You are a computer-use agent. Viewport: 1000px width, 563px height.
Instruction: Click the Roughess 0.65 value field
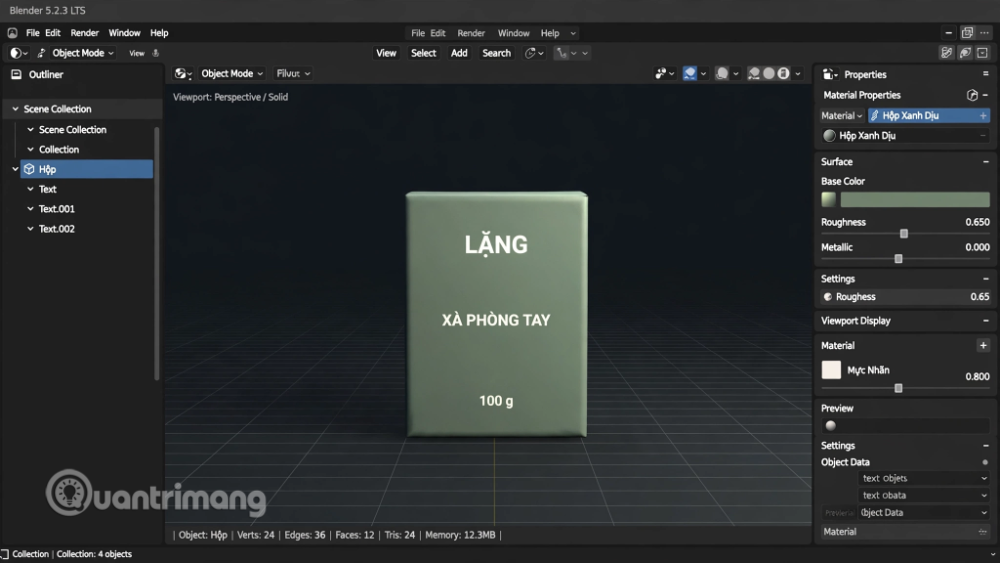pyautogui.click(x=905, y=296)
